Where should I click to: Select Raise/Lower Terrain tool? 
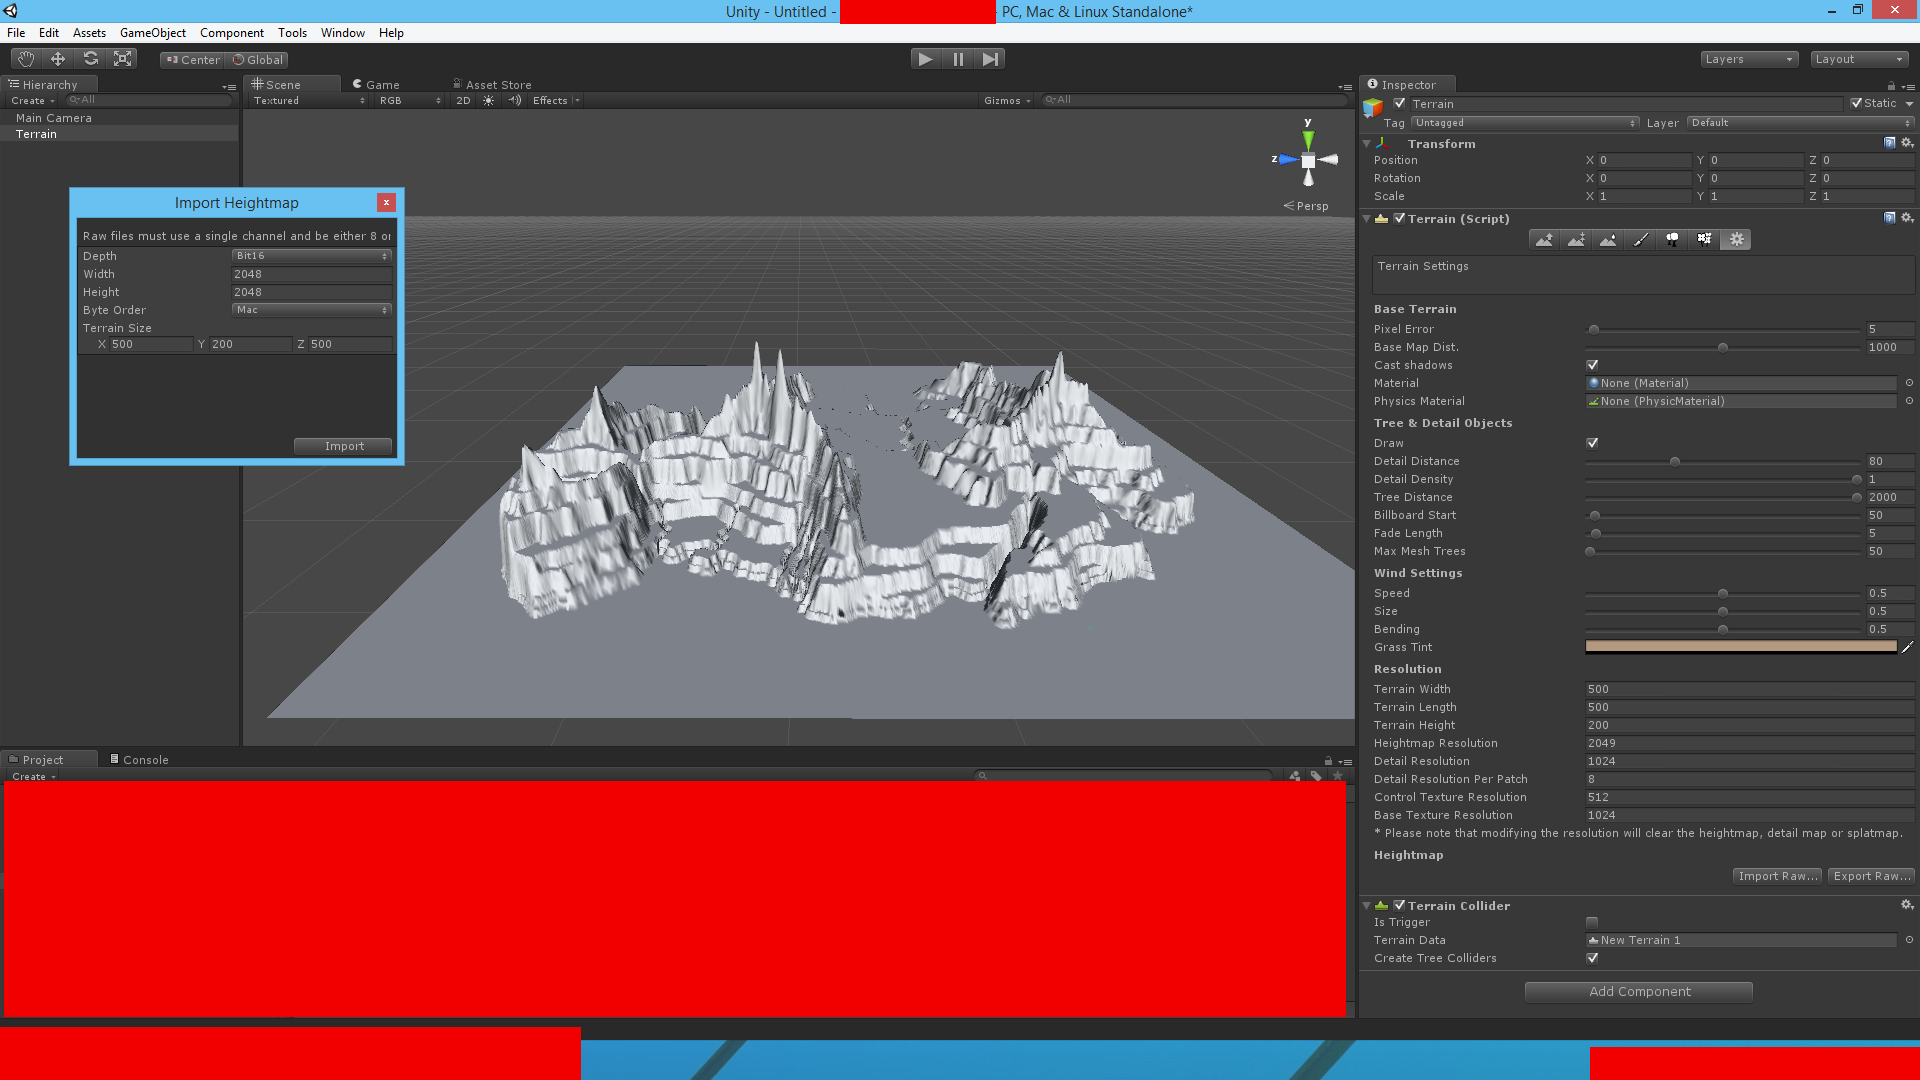(1545, 240)
